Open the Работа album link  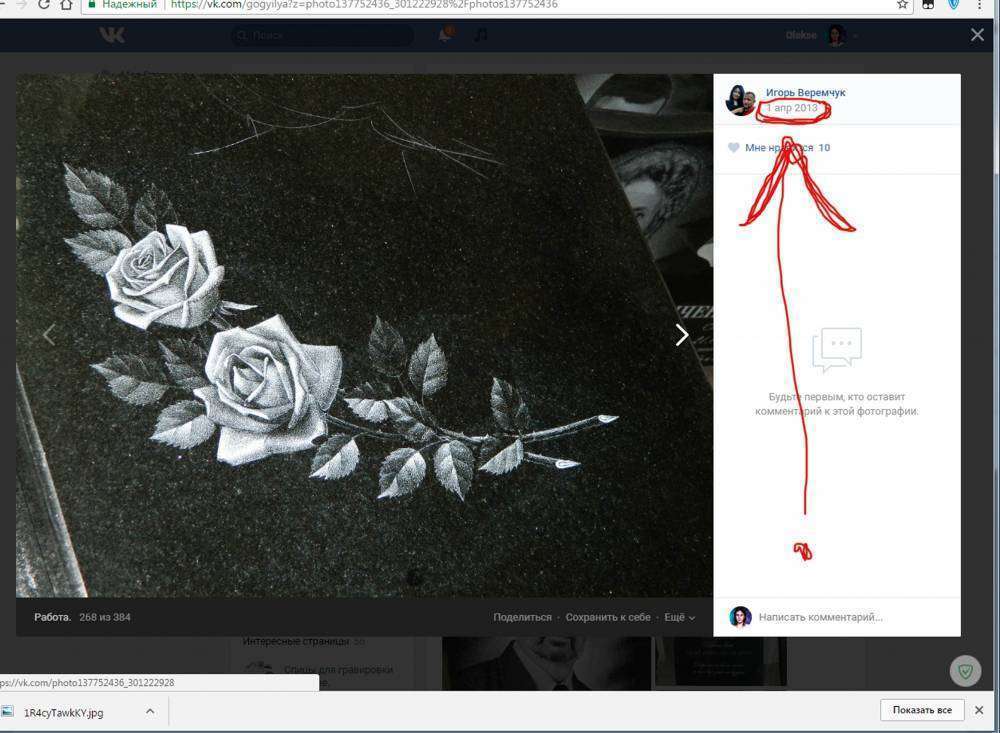(52, 617)
